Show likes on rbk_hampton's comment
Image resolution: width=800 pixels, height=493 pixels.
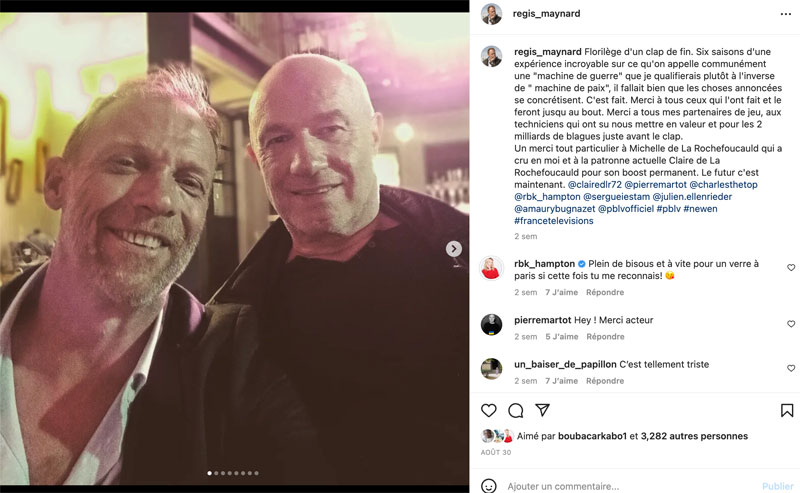[561, 293]
